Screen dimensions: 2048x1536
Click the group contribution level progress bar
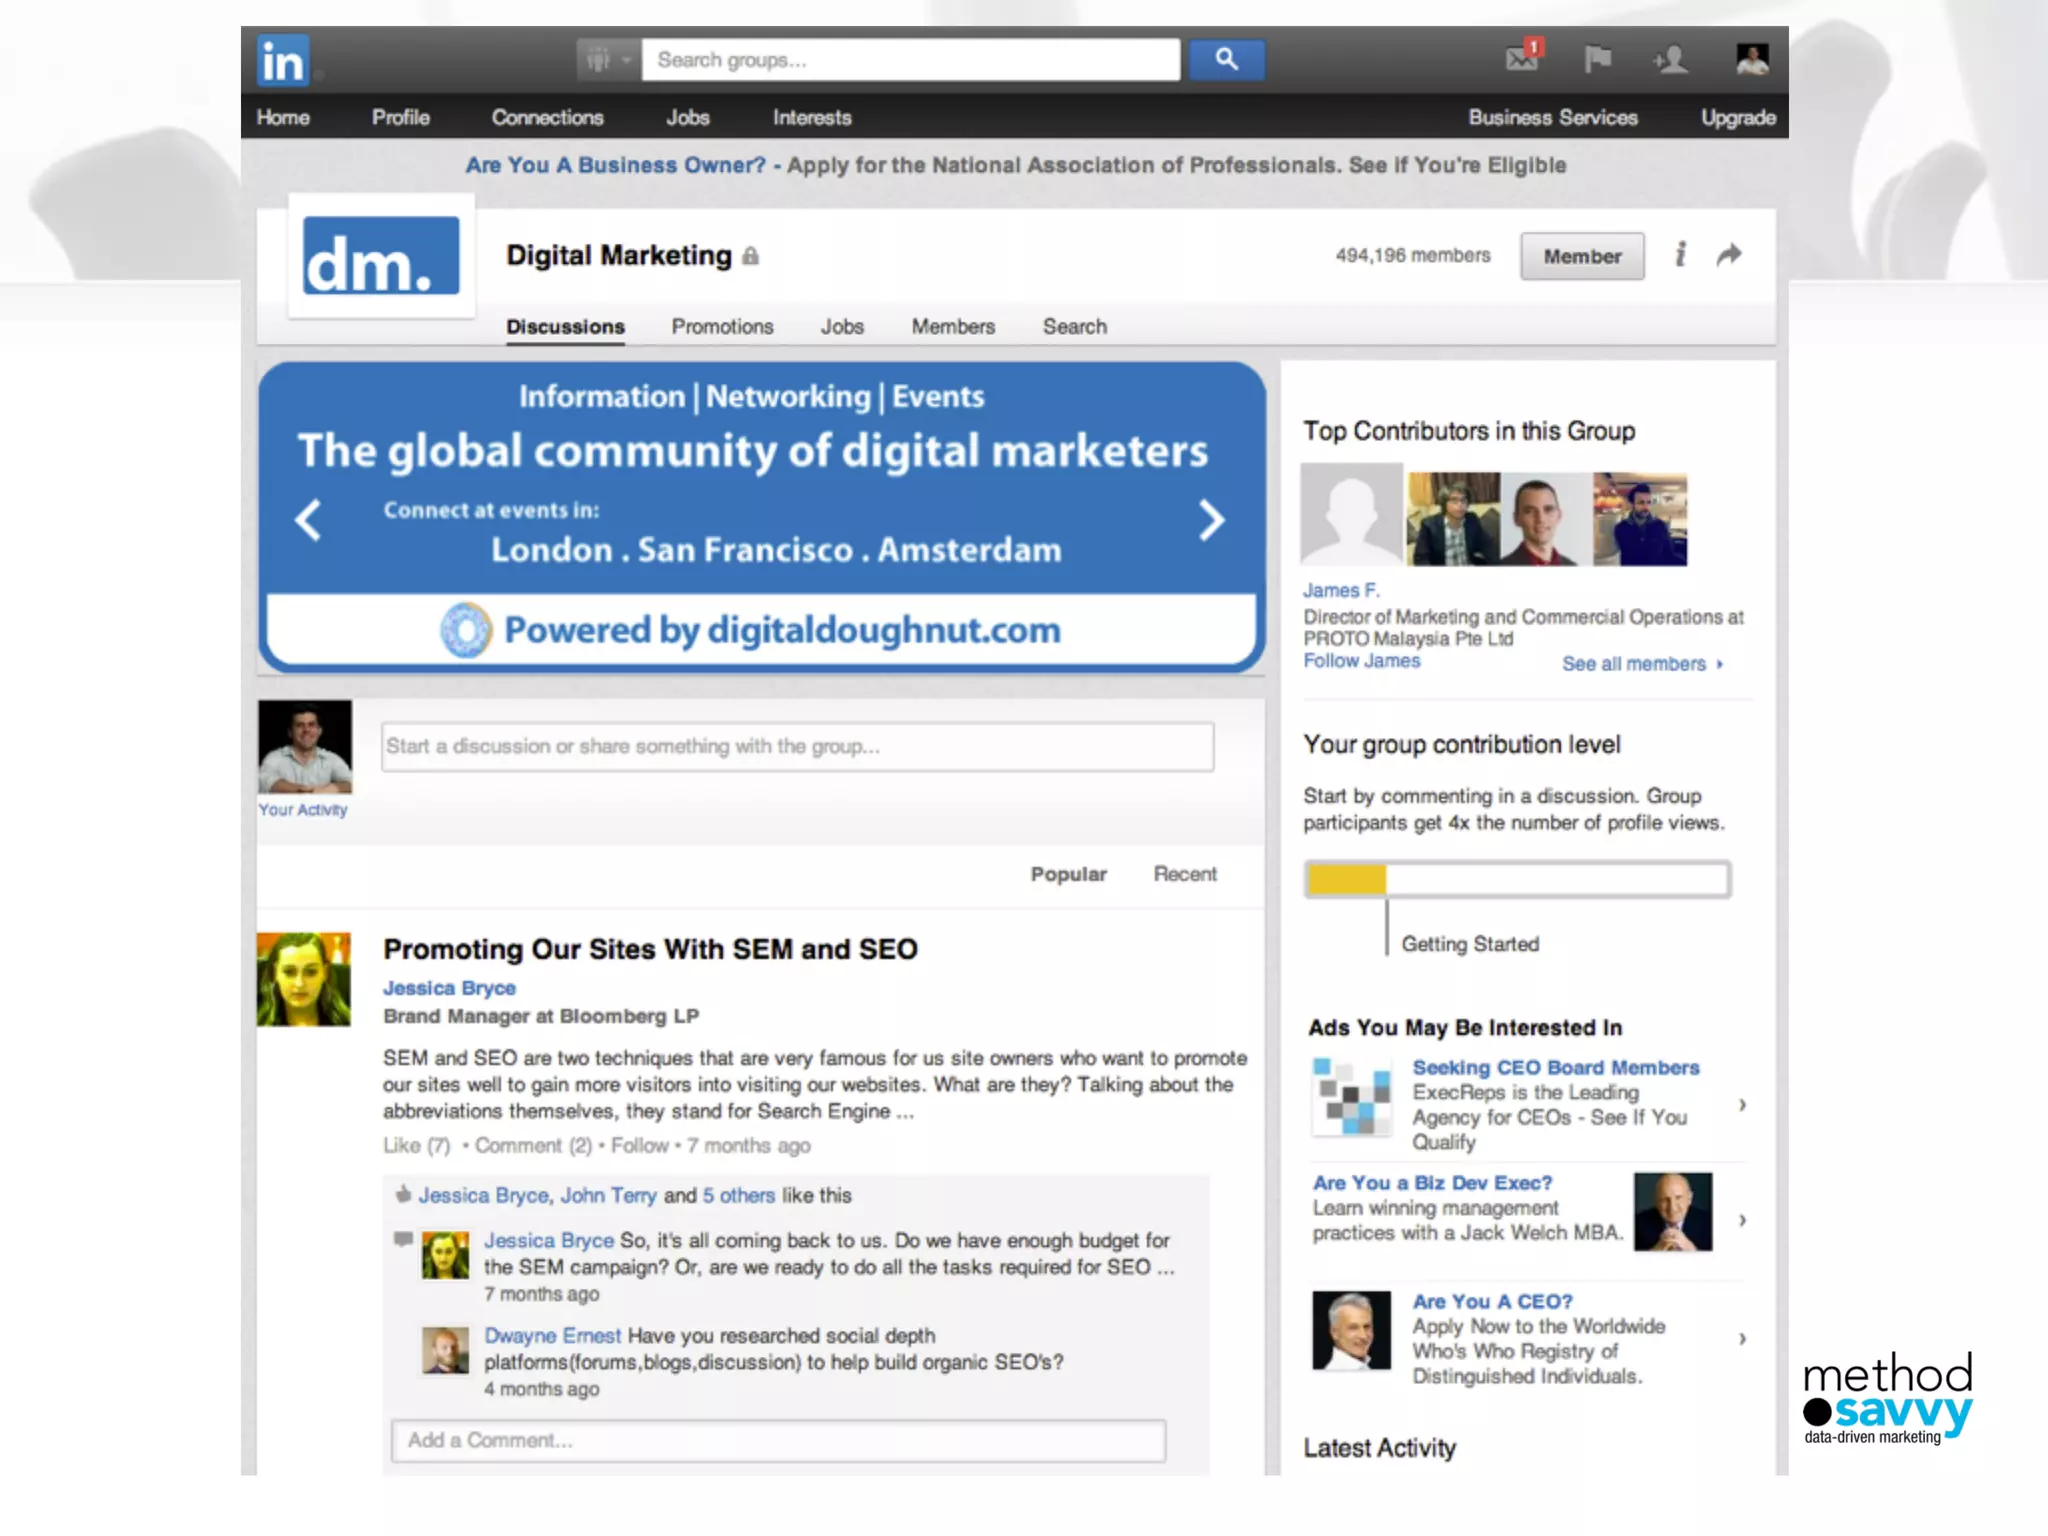[1517, 879]
